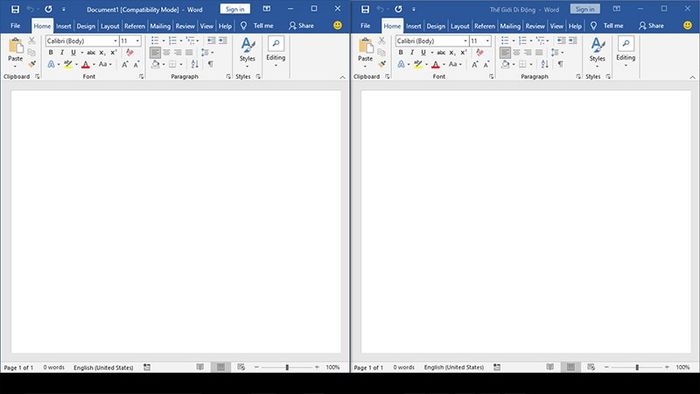Screen dimensions: 700x394
Task: Click Bullets list icon in Document1 window
Action: (155, 41)
